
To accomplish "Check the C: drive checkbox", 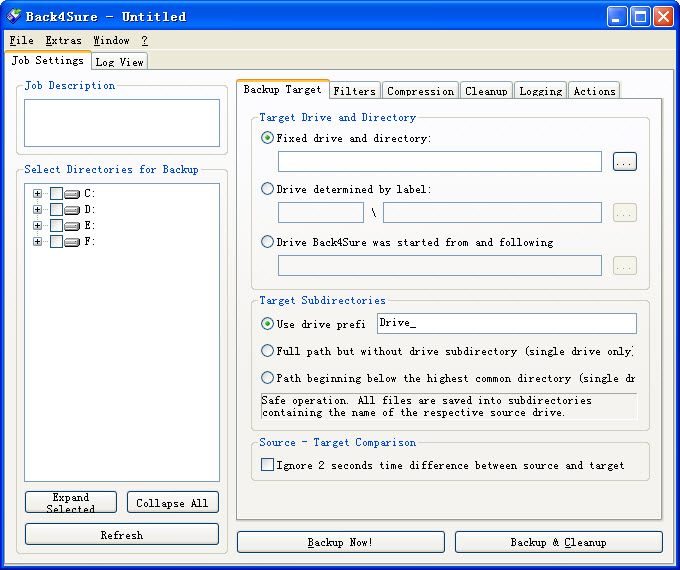I will point(56,194).
